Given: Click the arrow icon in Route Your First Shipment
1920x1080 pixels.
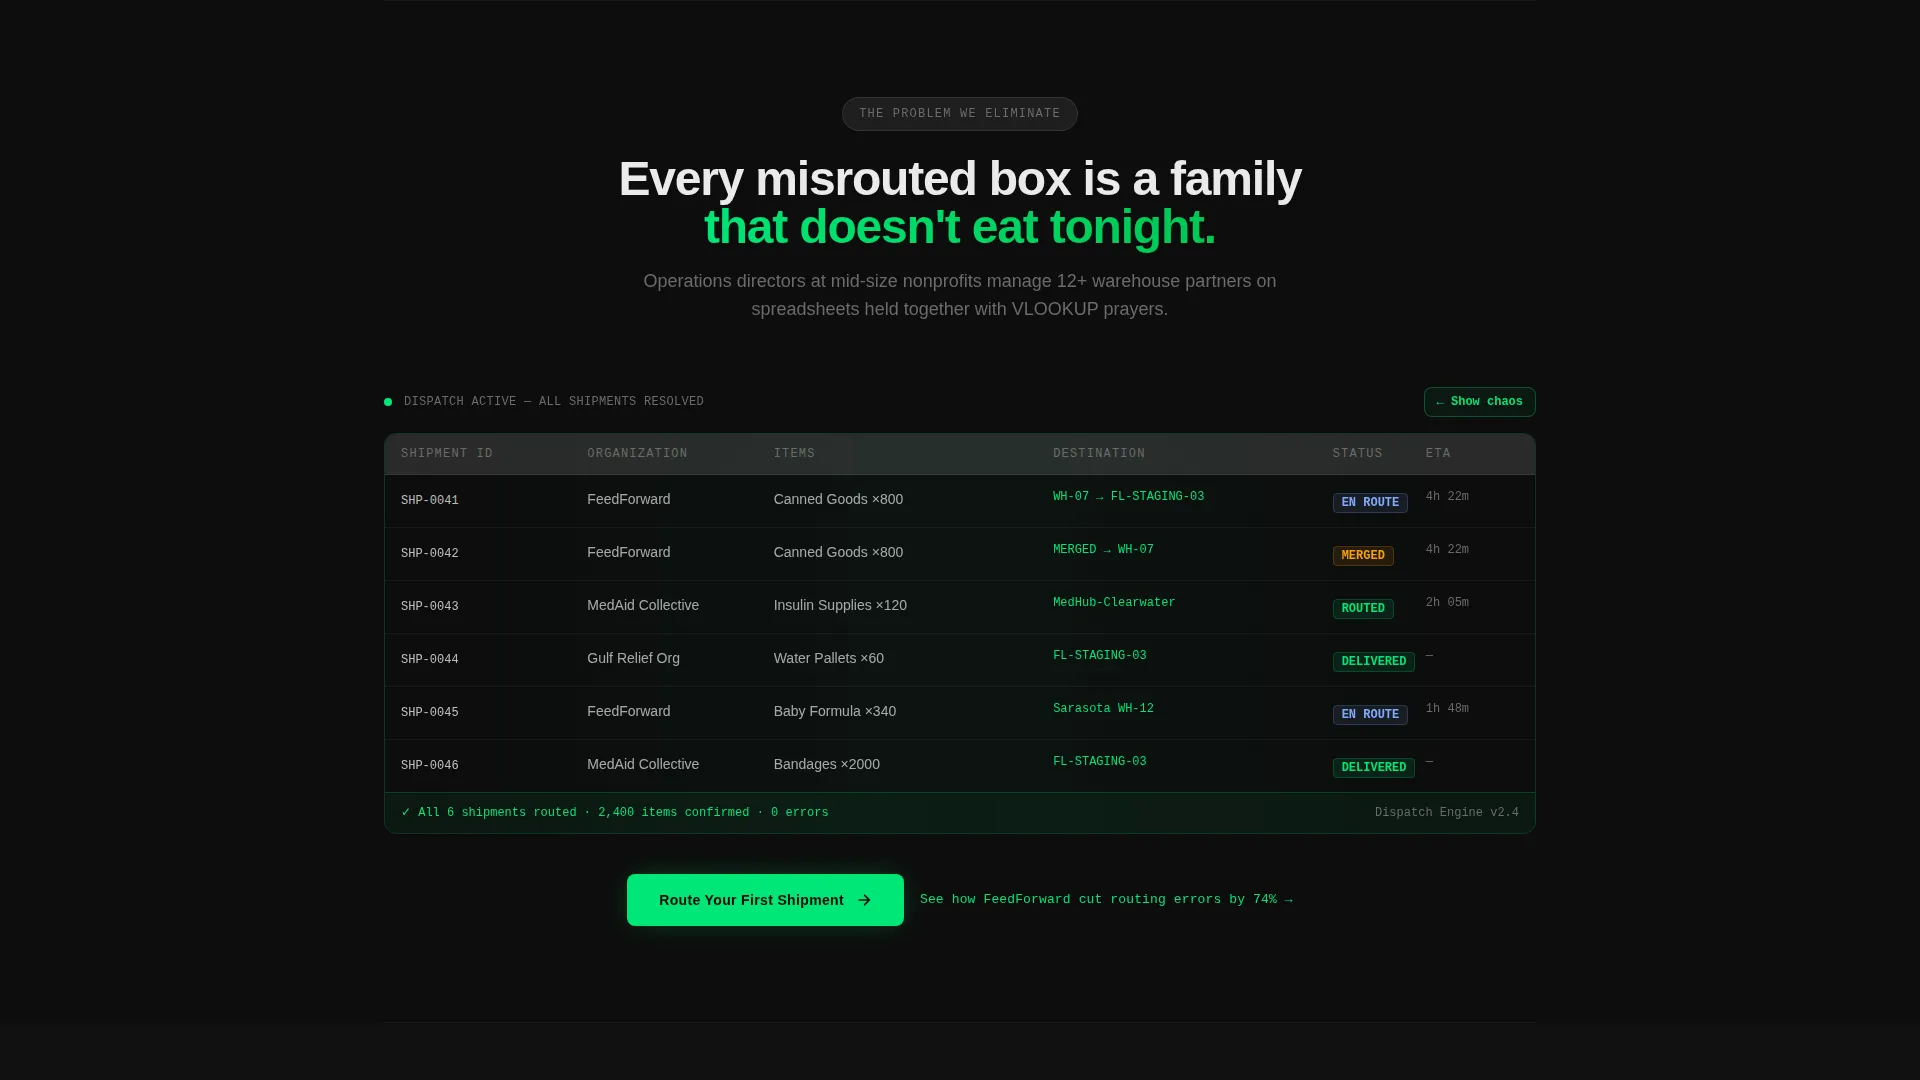Looking at the screenshot, I should (865, 900).
